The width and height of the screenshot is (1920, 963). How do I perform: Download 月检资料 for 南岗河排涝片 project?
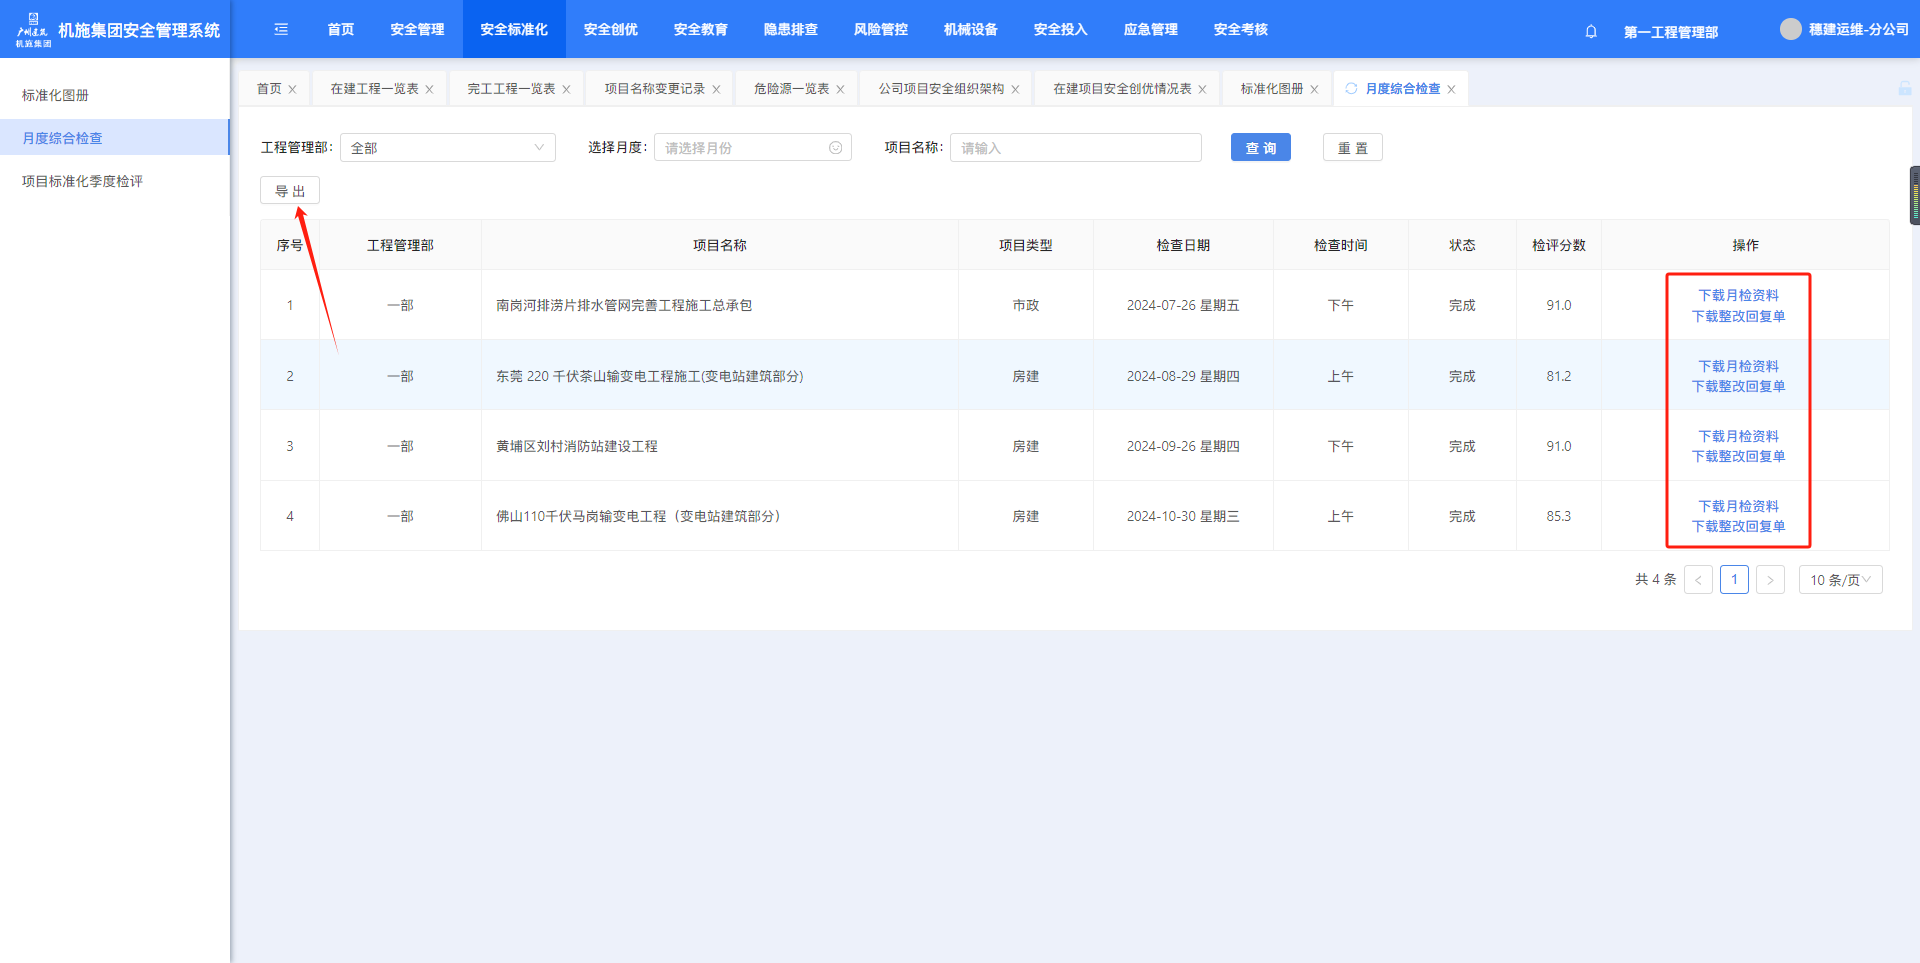tap(1738, 295)
